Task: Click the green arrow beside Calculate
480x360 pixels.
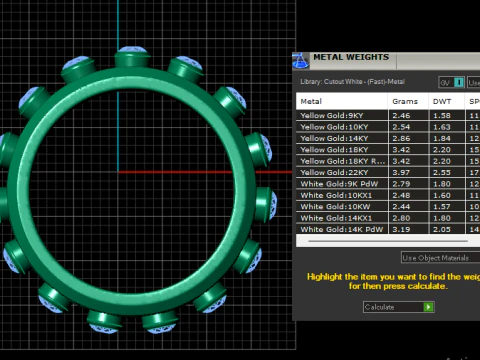Action: pyautogui.click(x=428, y=307)
